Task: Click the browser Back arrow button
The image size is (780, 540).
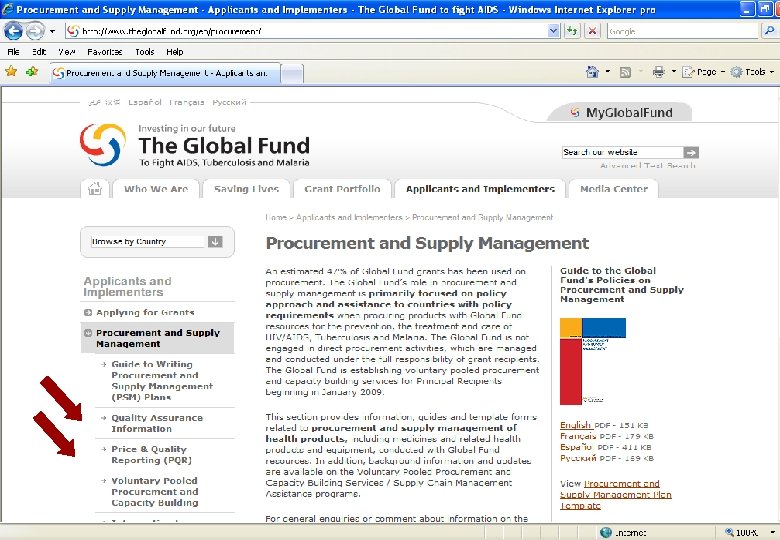Action: [x=13, y=31]
